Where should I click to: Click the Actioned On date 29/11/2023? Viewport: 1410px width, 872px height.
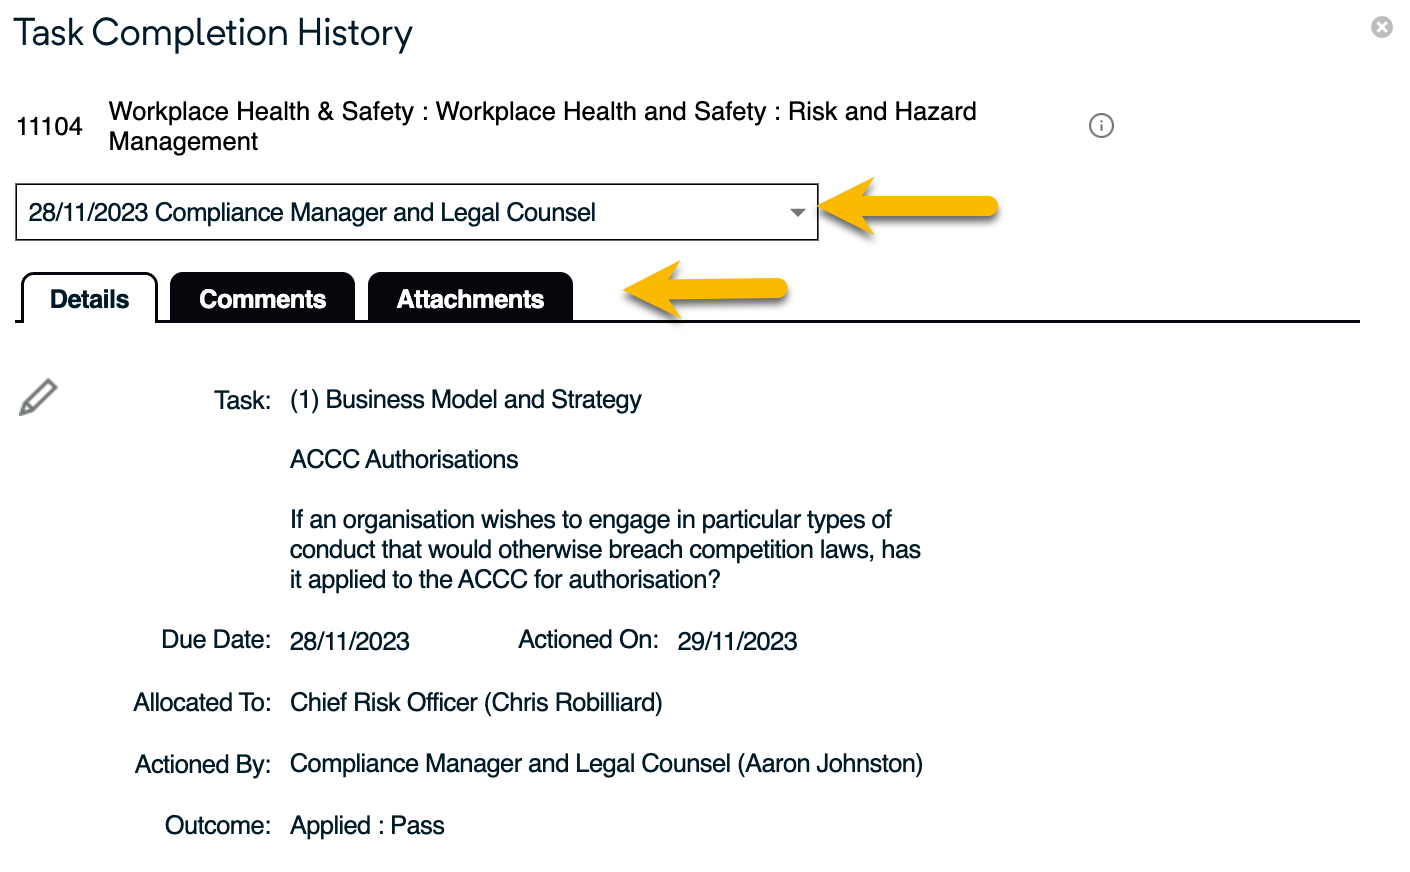pos(737,641)
